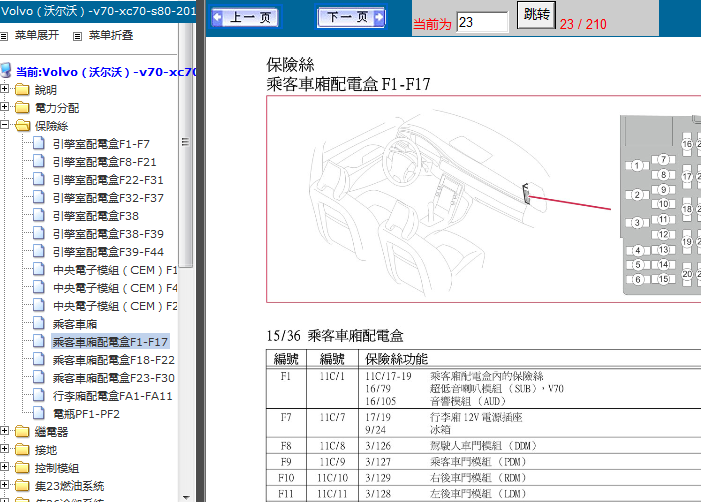Click the 右後車門模組 (RDM) table entry
The width and height of the screenshot is (701, 502).
pyautogui.click(x=478, y=478)
